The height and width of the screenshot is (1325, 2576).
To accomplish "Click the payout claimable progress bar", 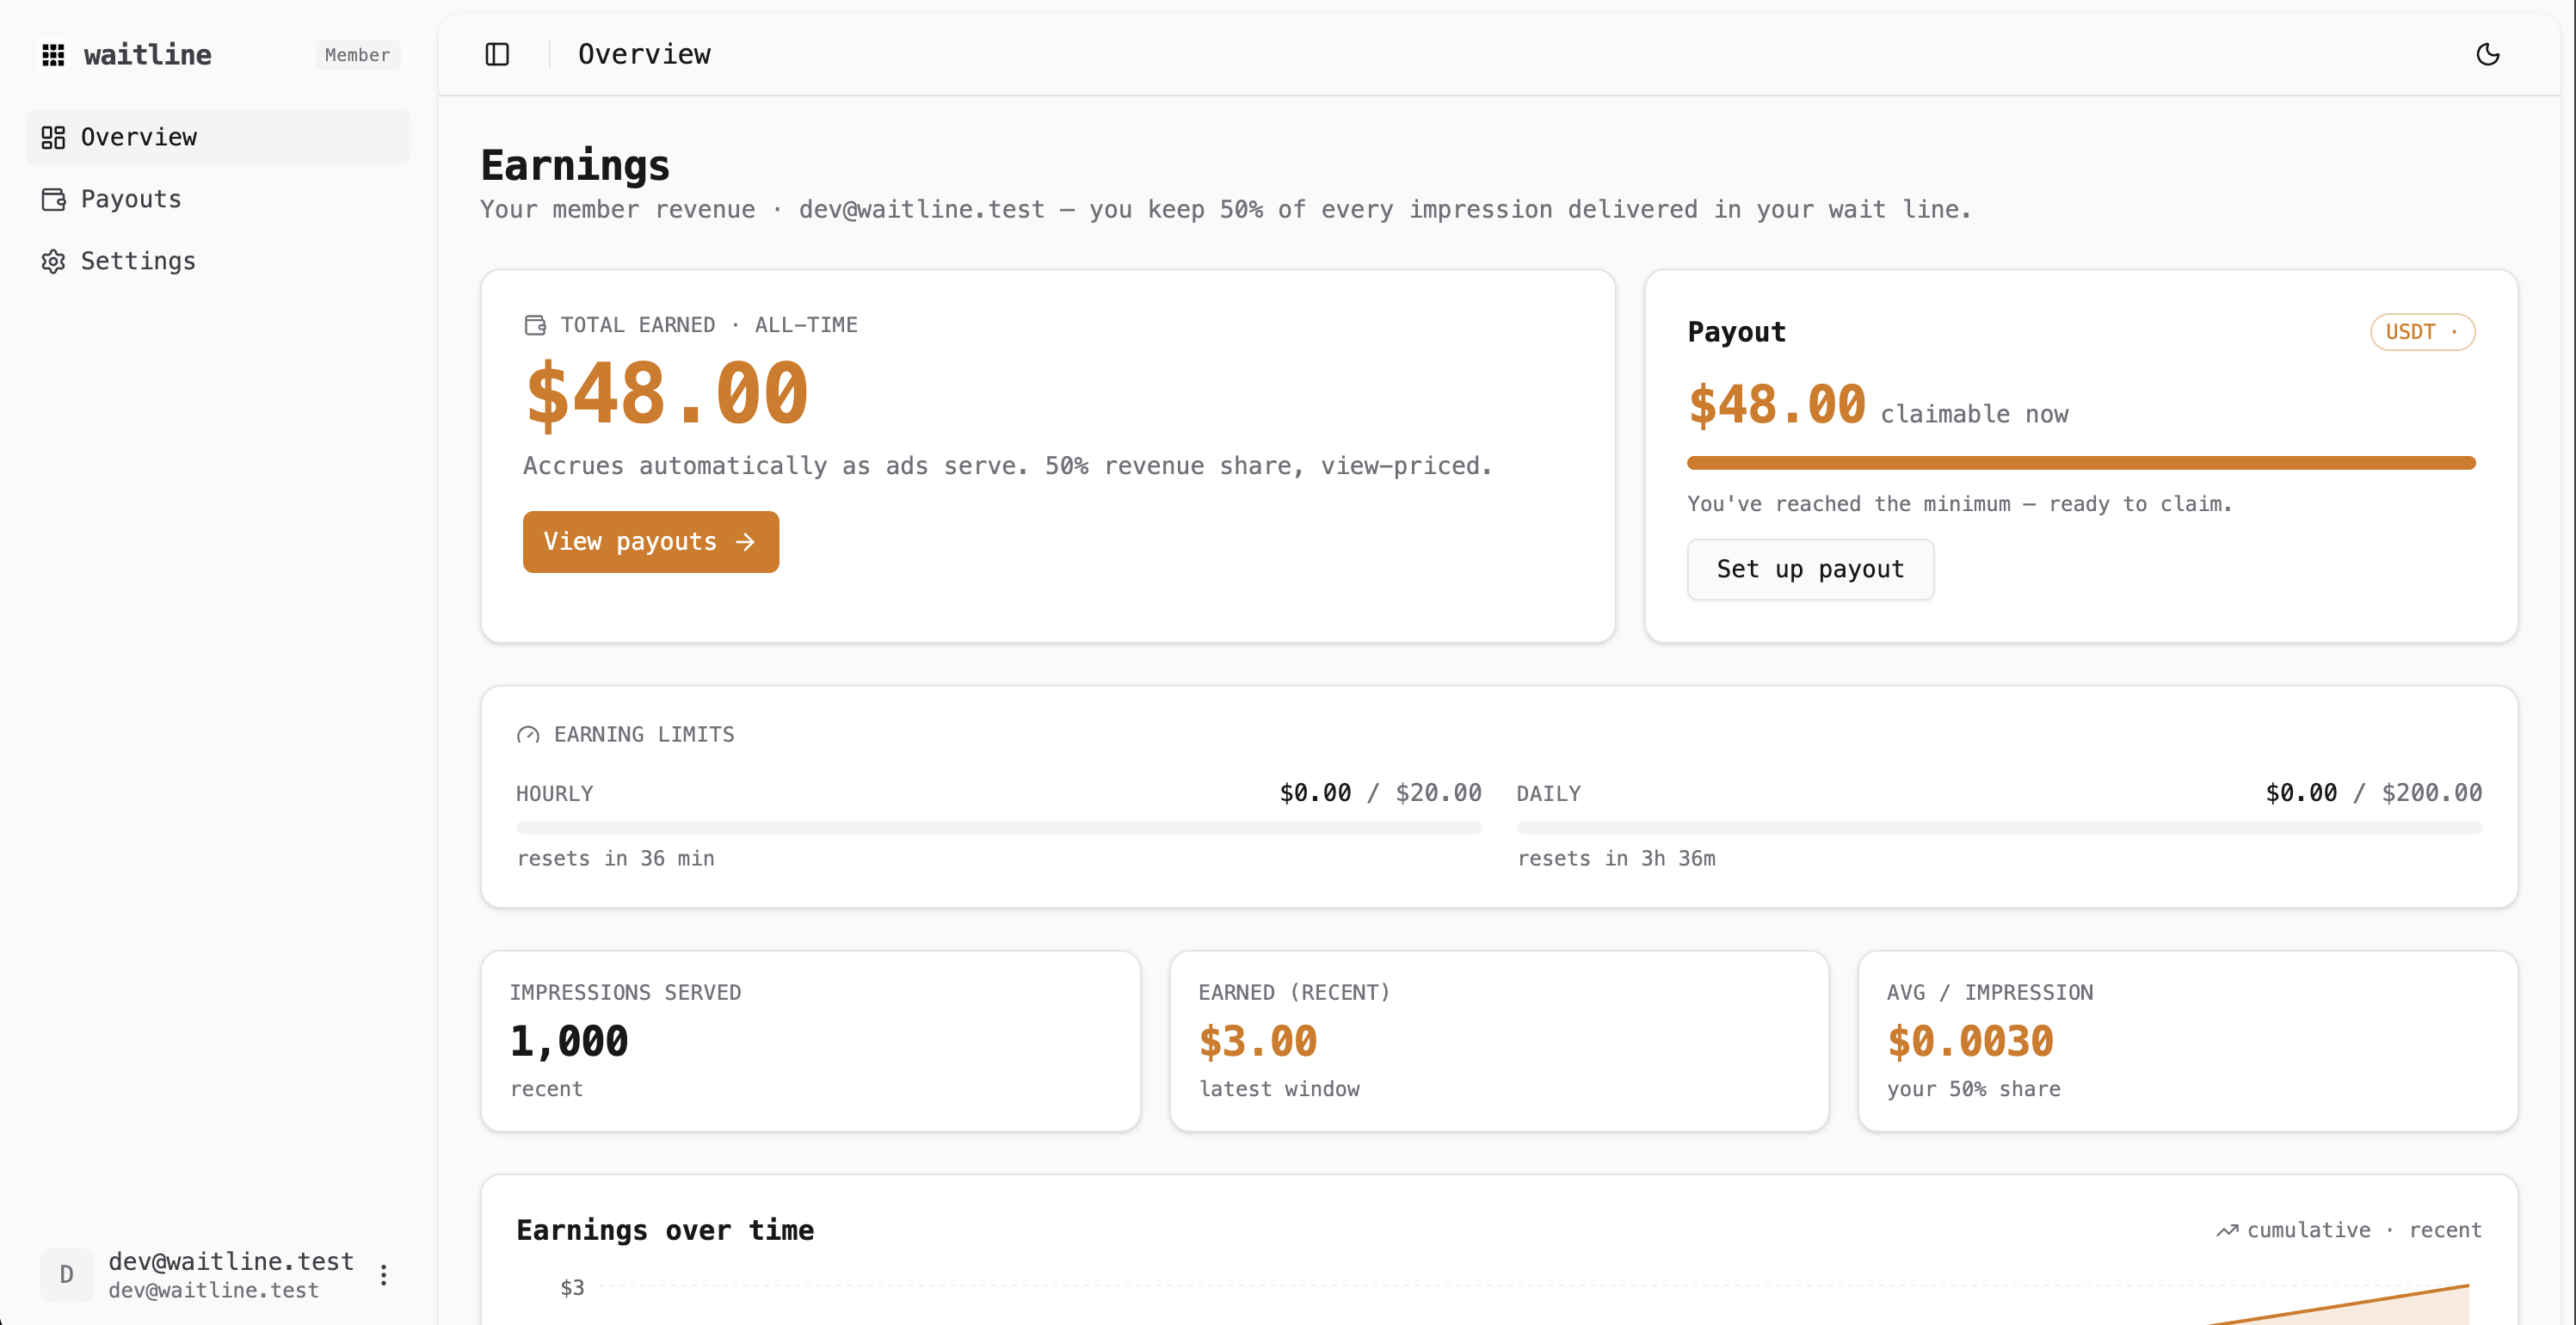I will 2081,463.
